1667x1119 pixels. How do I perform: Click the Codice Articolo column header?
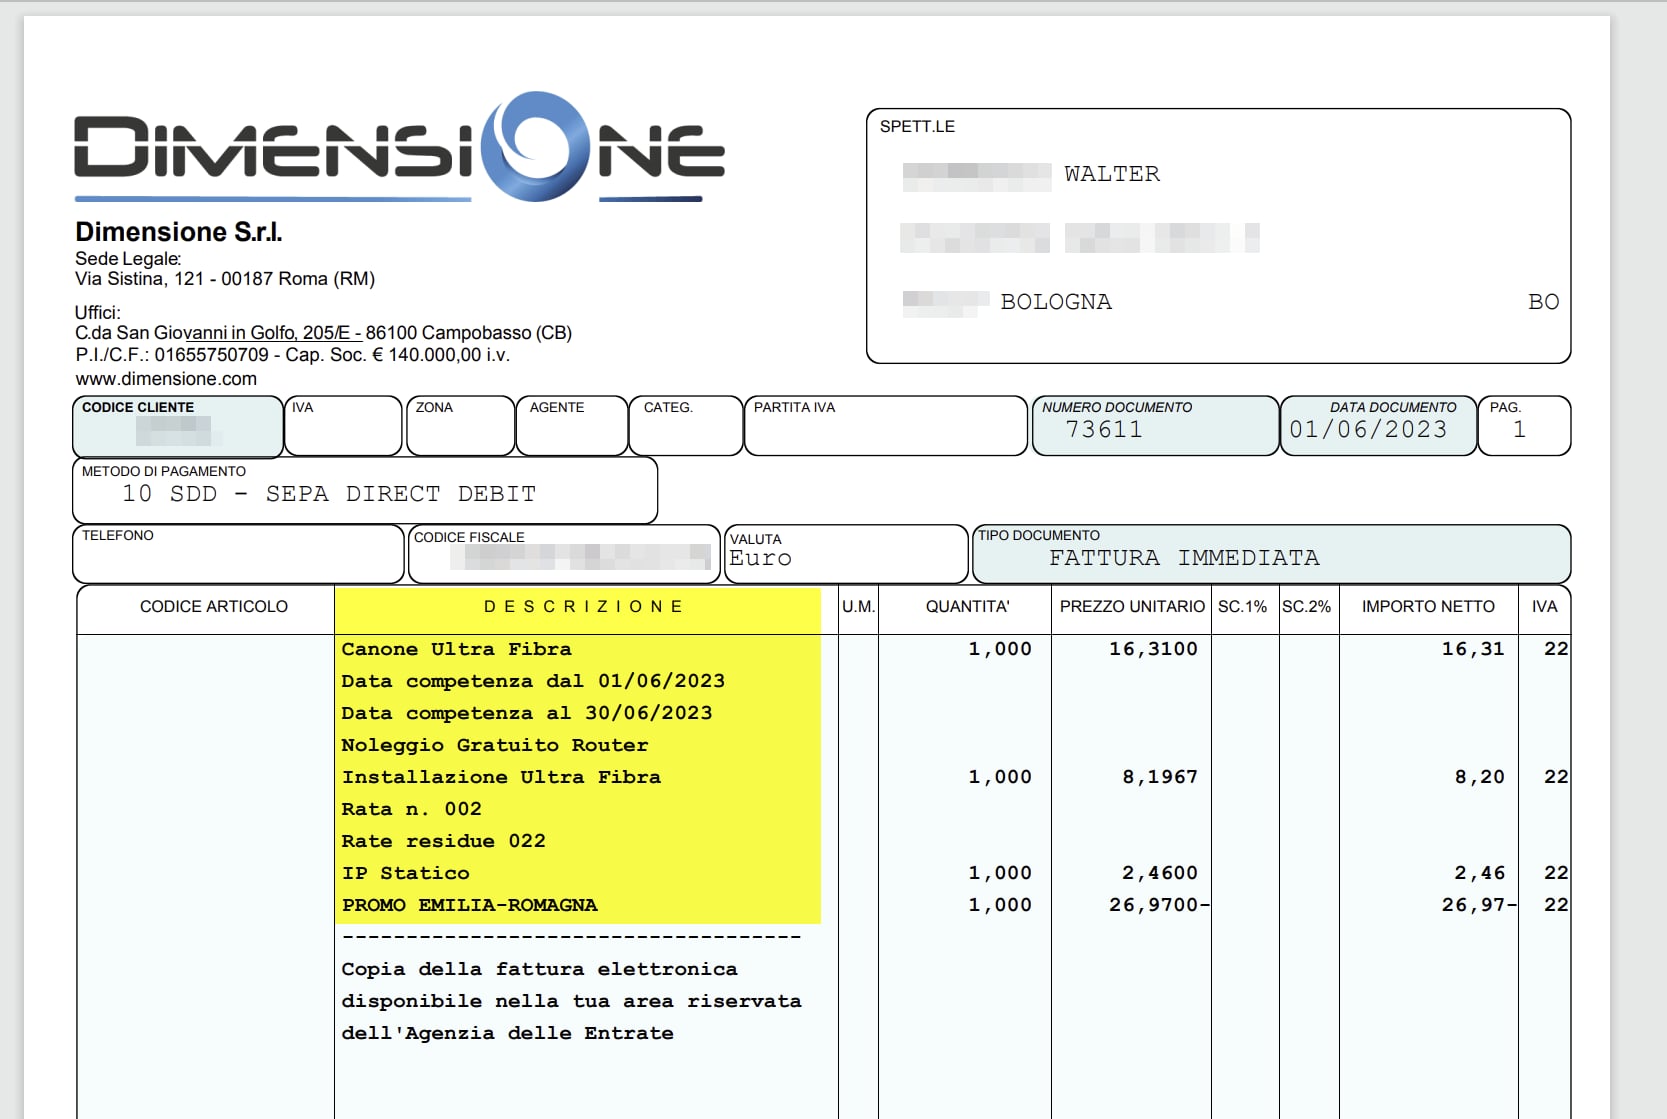pyautogui.click(x=213, y=607)
